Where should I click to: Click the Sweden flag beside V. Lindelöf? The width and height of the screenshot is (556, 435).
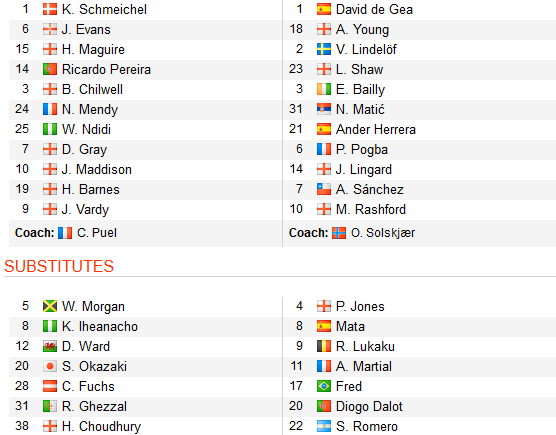pyautogui.click(x=324, y=49)
